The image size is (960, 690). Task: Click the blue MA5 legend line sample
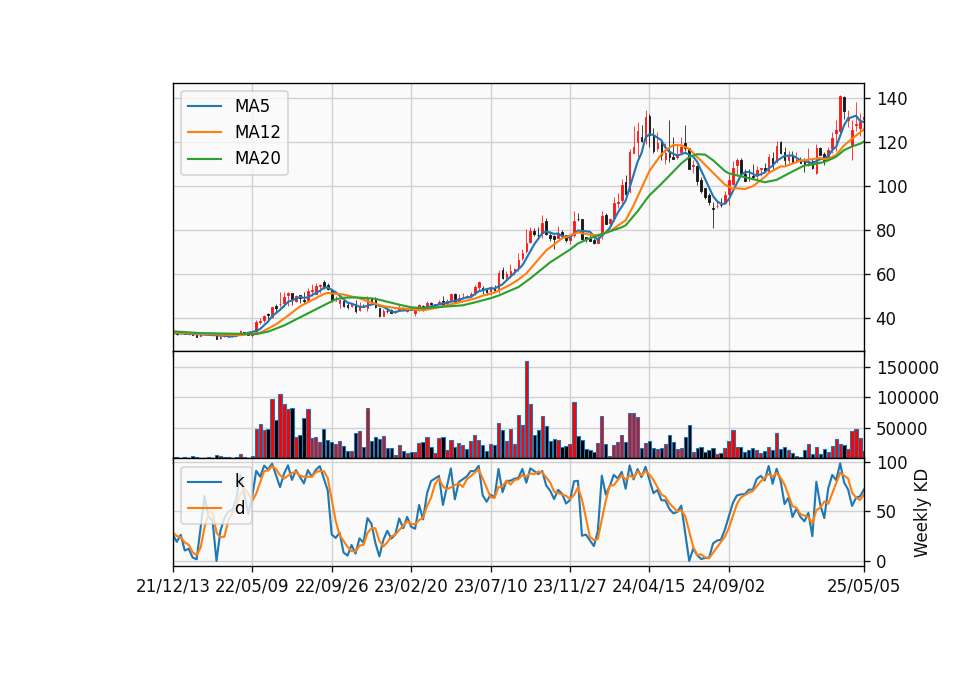(204, 106)
